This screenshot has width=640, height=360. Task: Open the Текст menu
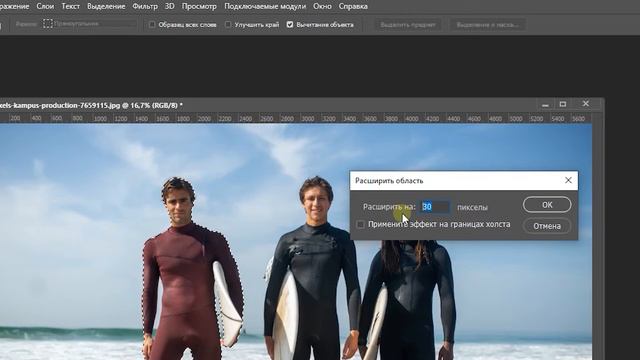pyautogui.click(x=70, y=7)
